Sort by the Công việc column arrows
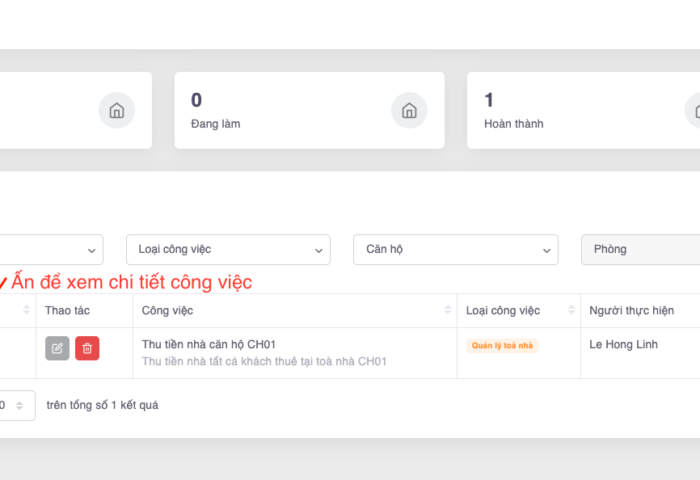Image resolution: width=700 pixels, height=480 pixels. click(x=447, y=311)
